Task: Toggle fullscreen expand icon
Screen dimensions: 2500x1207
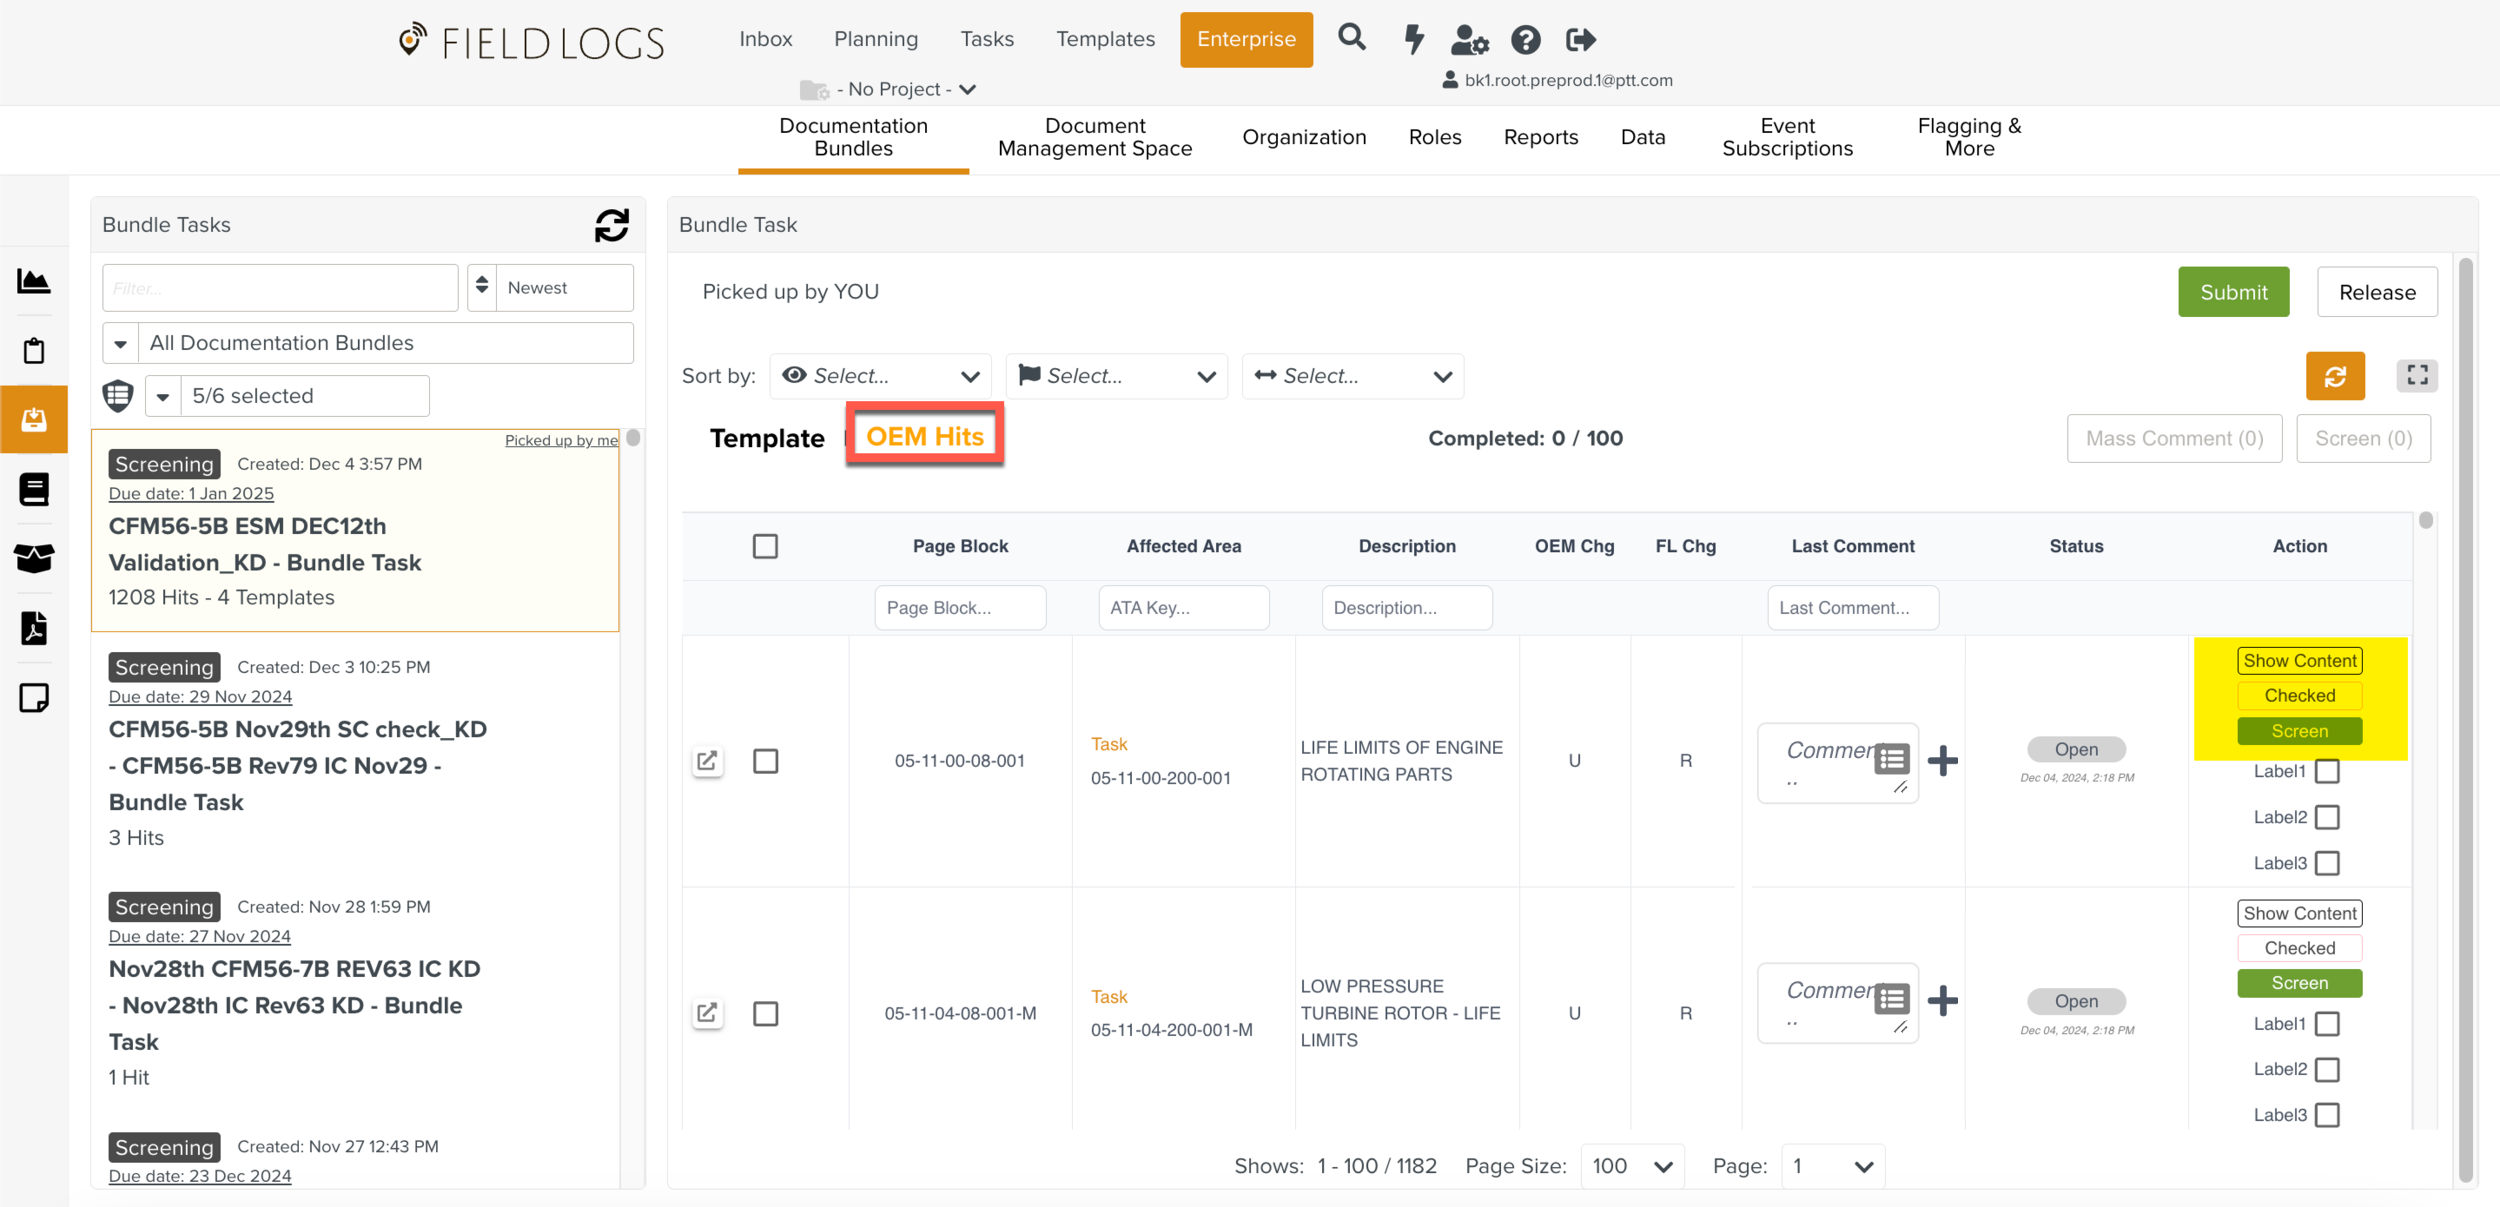Action: tap(2417, 375)
